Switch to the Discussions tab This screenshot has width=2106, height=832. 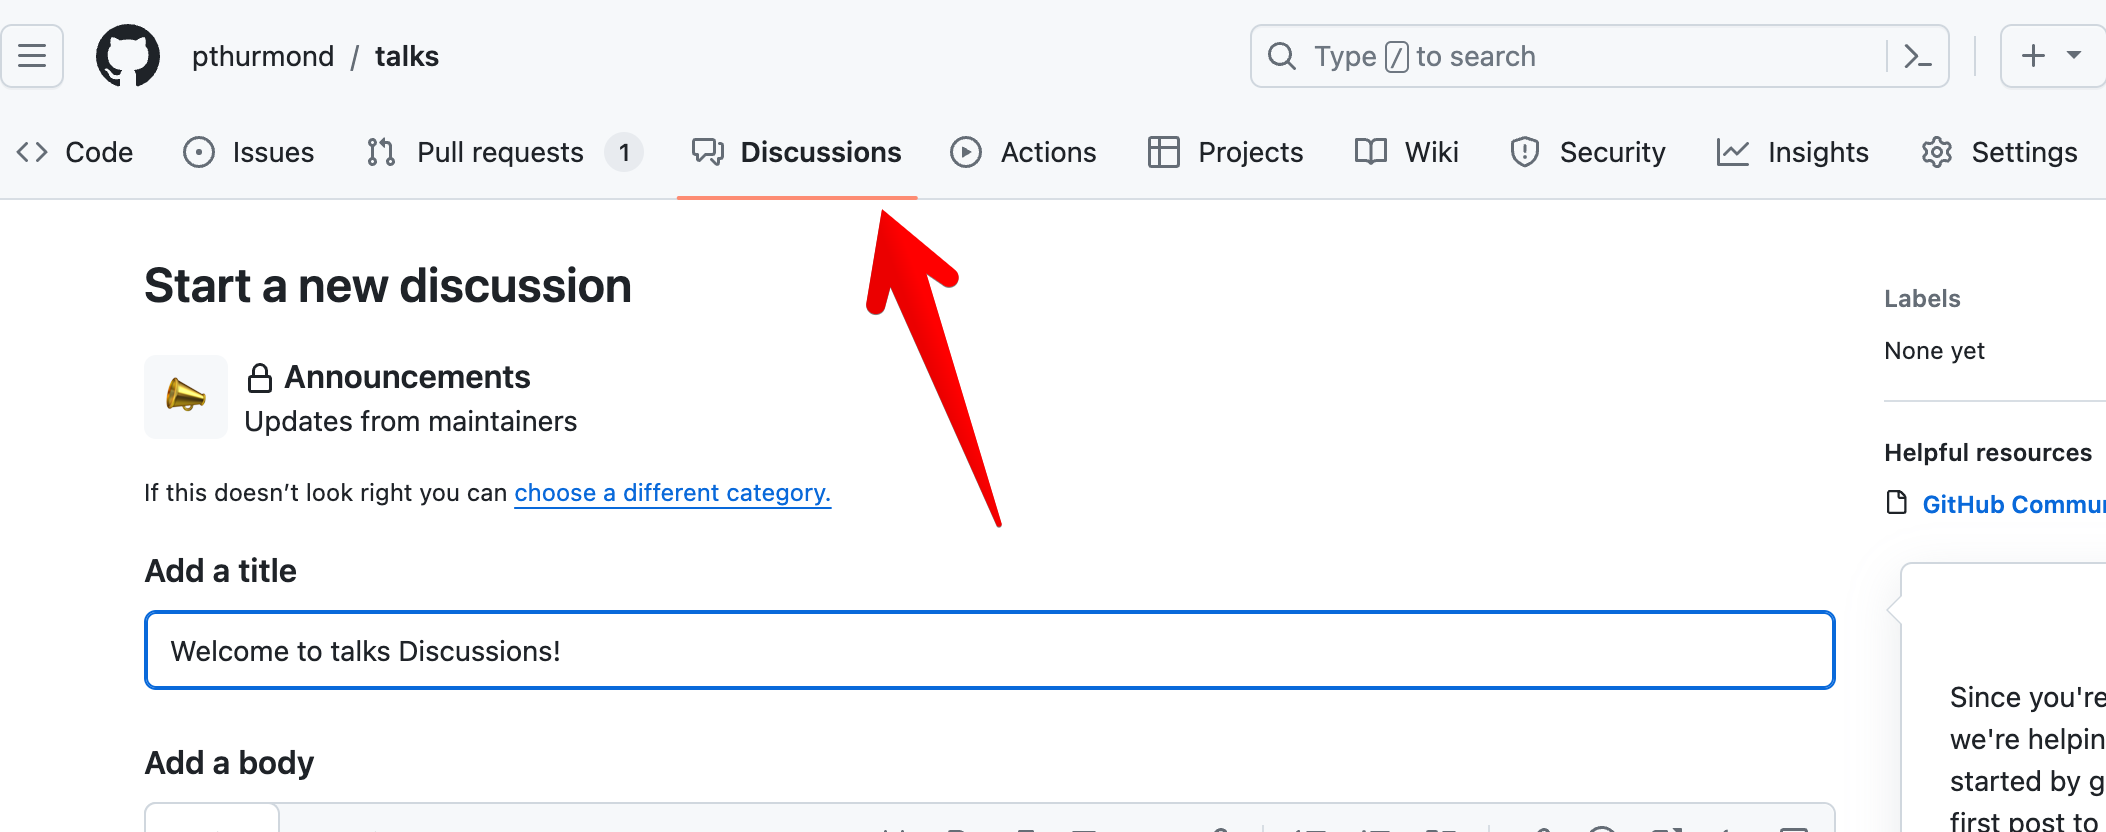coord(820,152)
